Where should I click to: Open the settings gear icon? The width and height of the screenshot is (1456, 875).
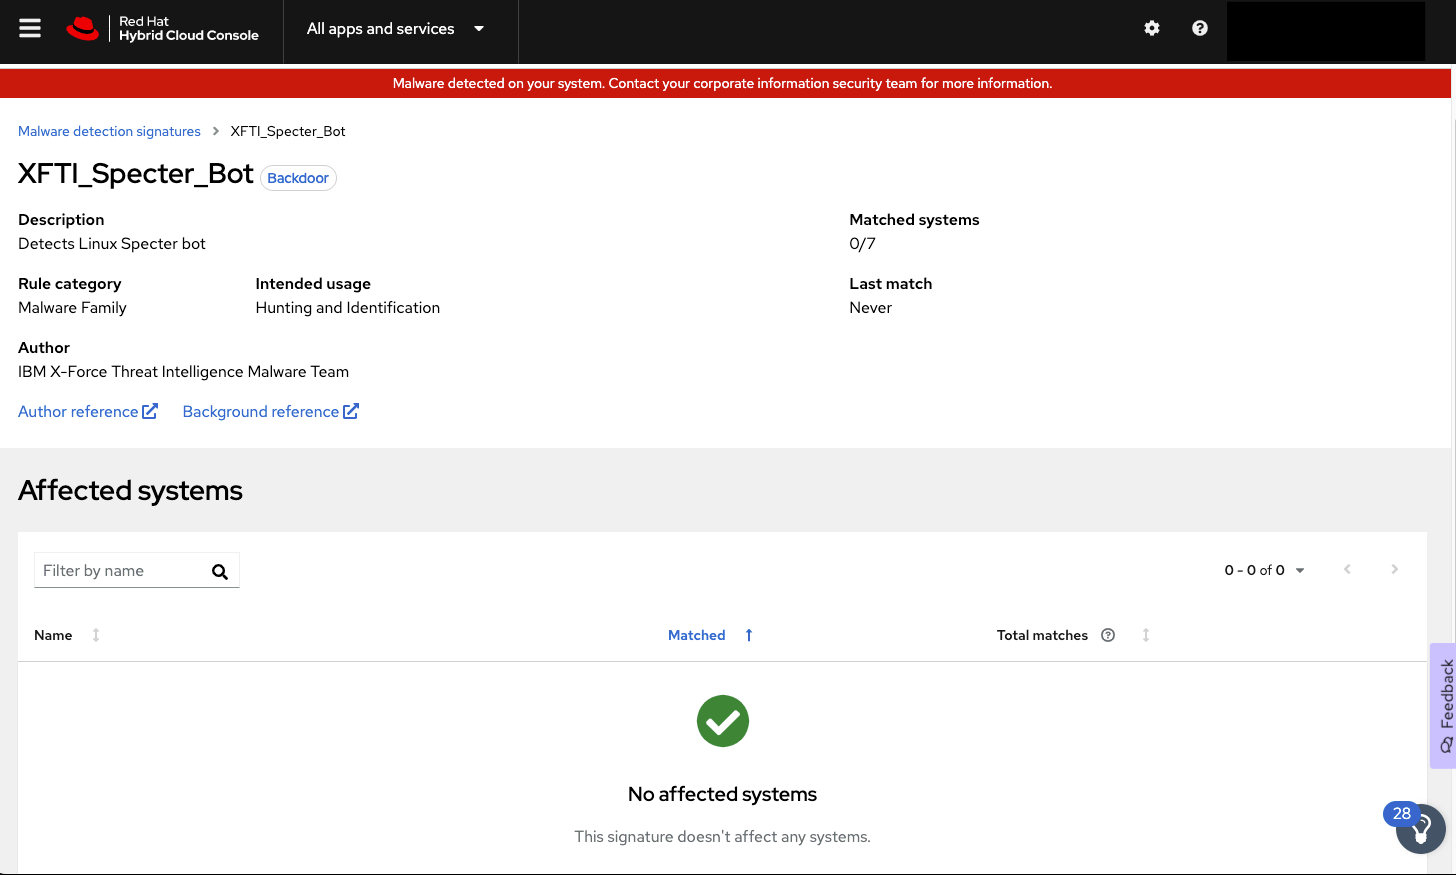pyautogui.click(x=1152, y=28)
